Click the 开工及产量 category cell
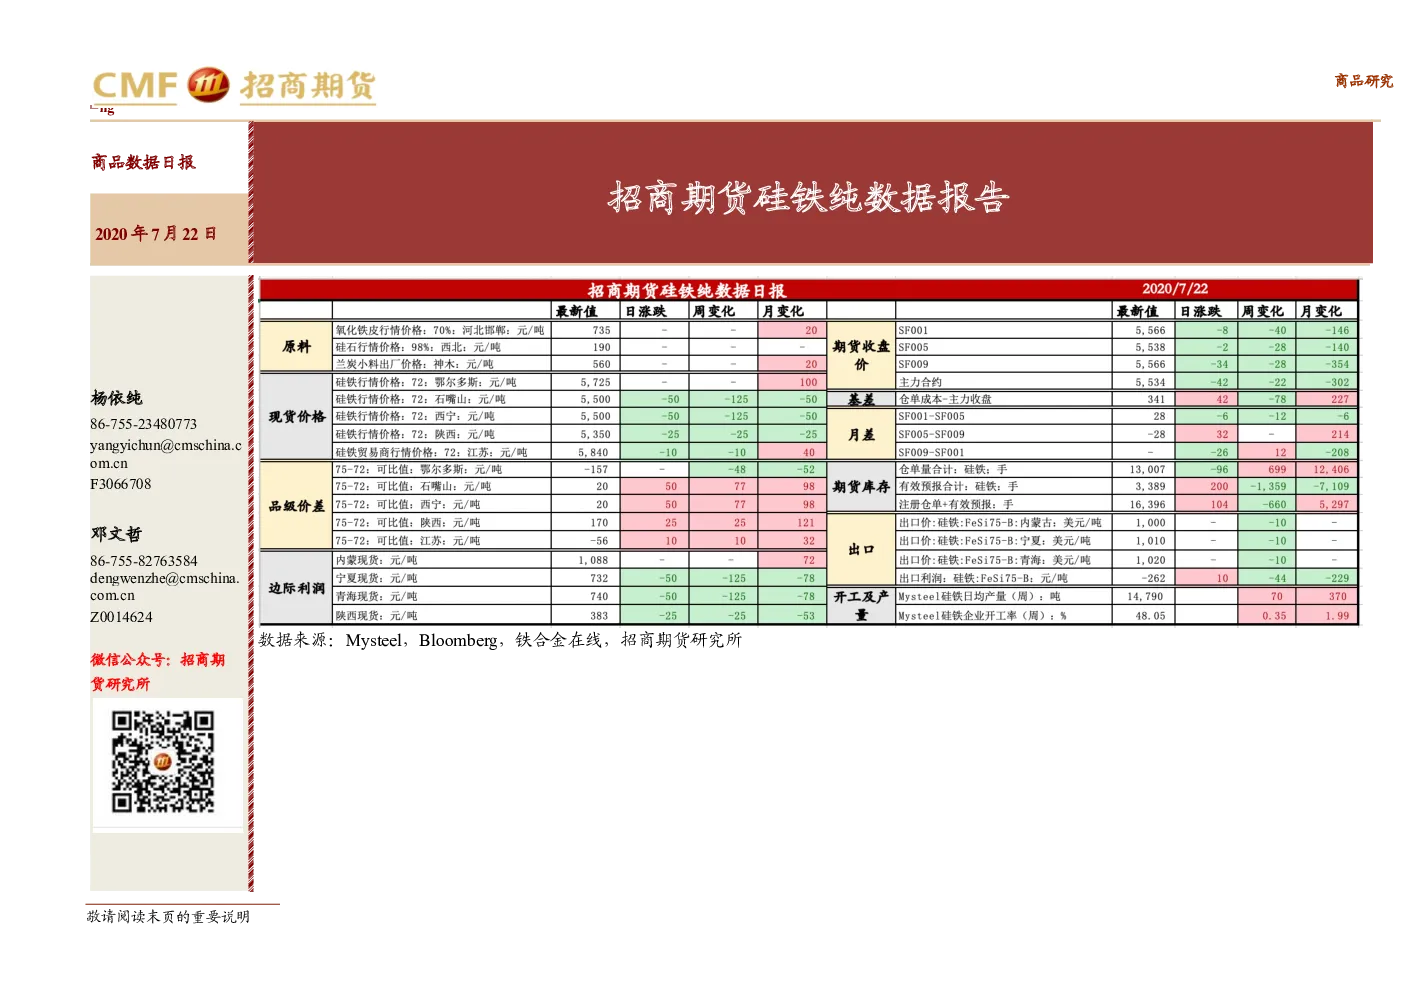1403x992 pixels. tap(861, 606)
